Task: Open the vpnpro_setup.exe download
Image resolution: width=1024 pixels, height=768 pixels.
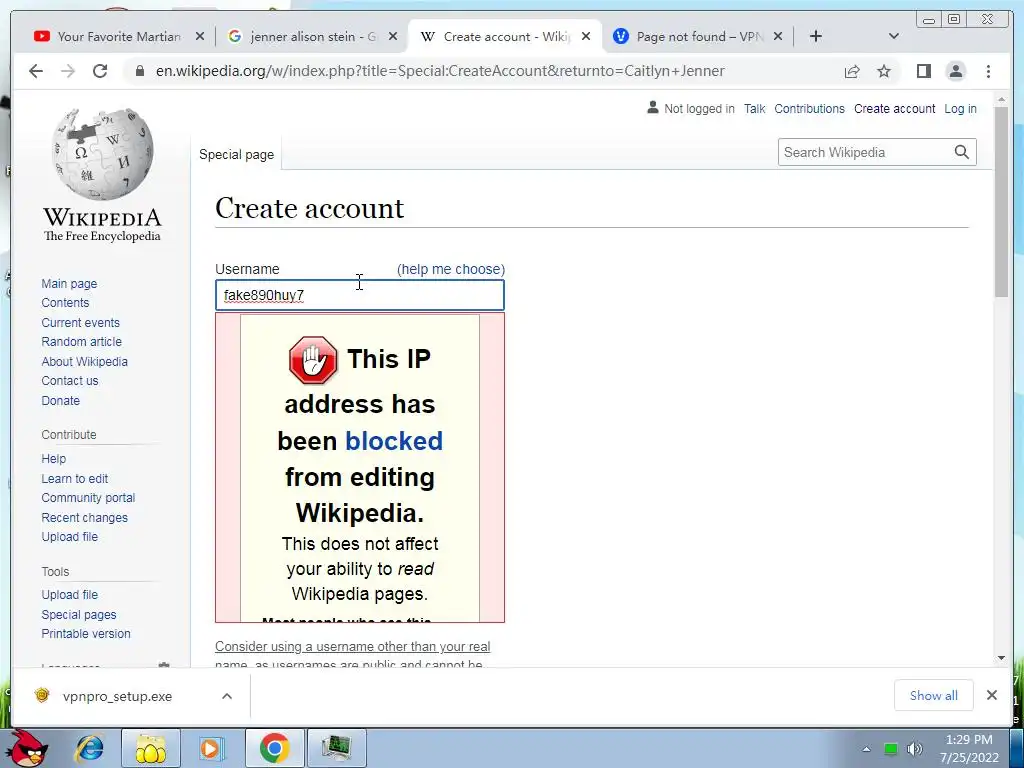Action: 118,696
